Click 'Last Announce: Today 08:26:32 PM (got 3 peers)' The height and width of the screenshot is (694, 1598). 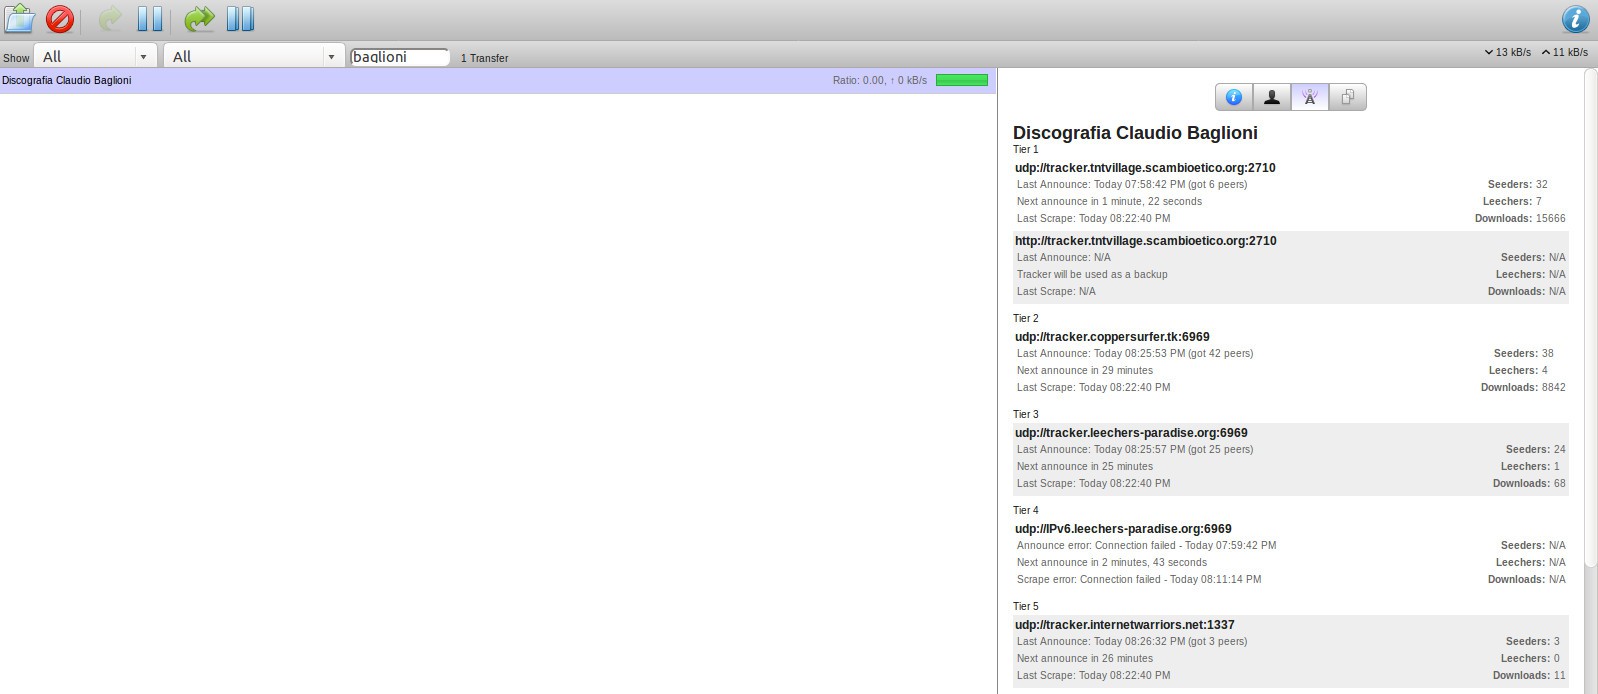click(1132, 642)
